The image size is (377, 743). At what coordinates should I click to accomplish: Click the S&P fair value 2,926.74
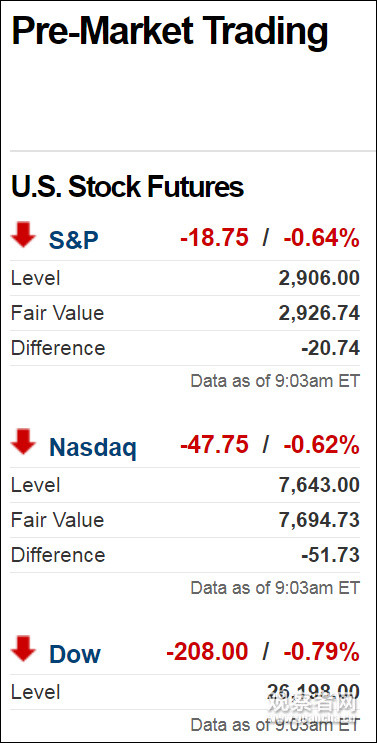[319, 313]
